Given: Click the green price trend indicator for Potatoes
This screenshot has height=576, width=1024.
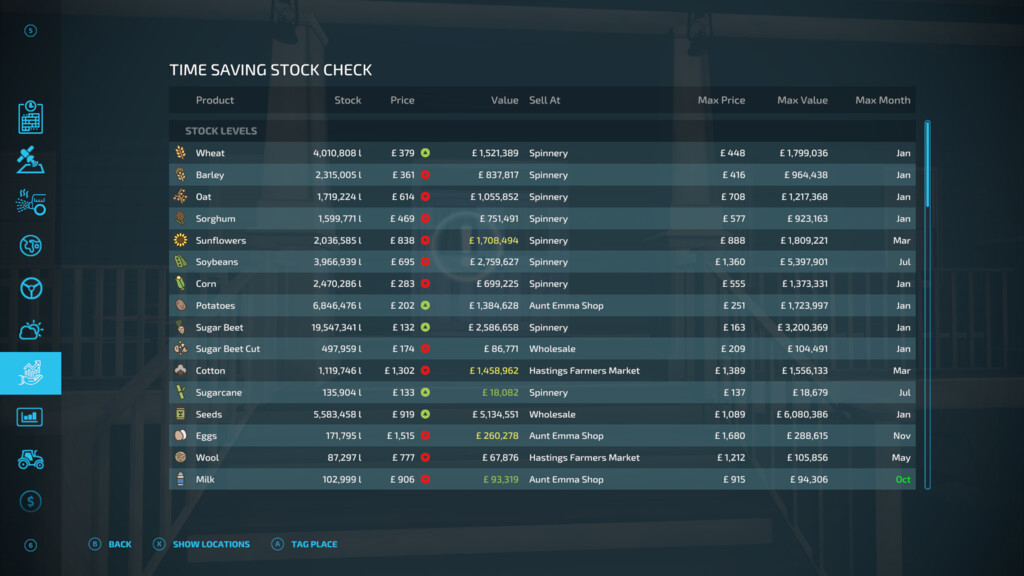Looking at the screenshot, I should pos(425,306).
